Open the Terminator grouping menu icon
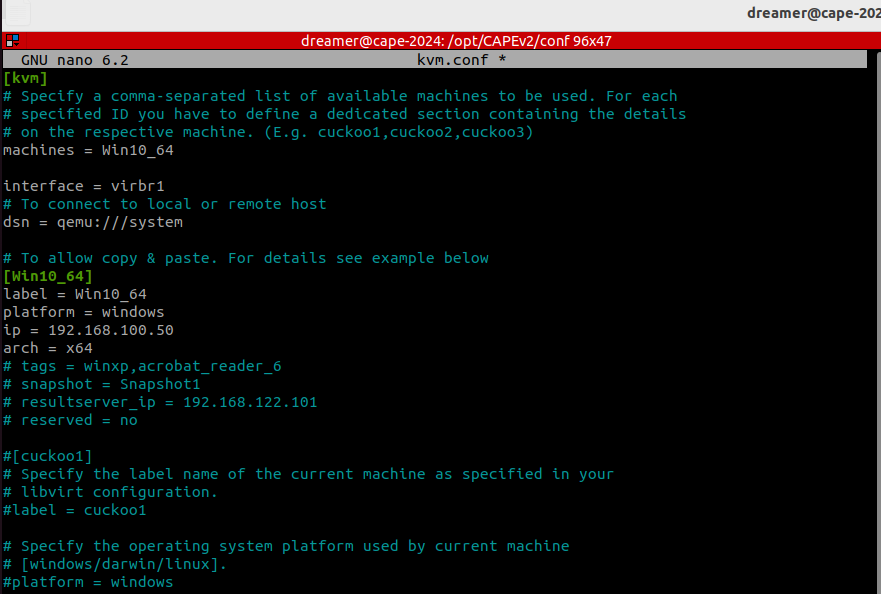Viewport: 881px width, 594px height. pos(12,40)
